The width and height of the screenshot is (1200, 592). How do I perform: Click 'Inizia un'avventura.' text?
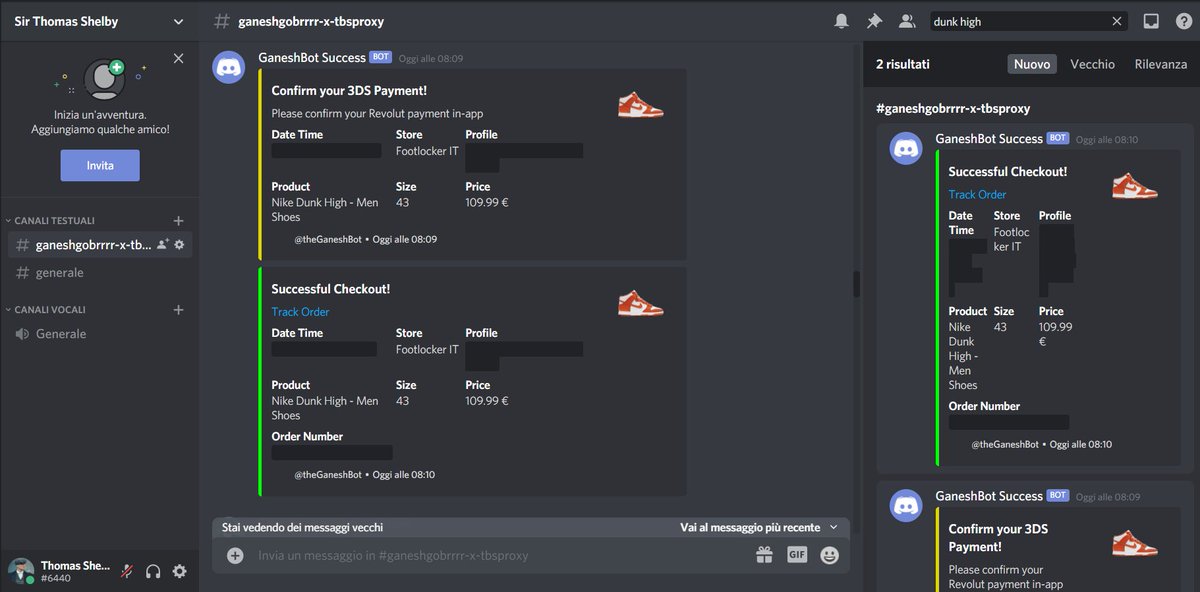click(100, 115)
